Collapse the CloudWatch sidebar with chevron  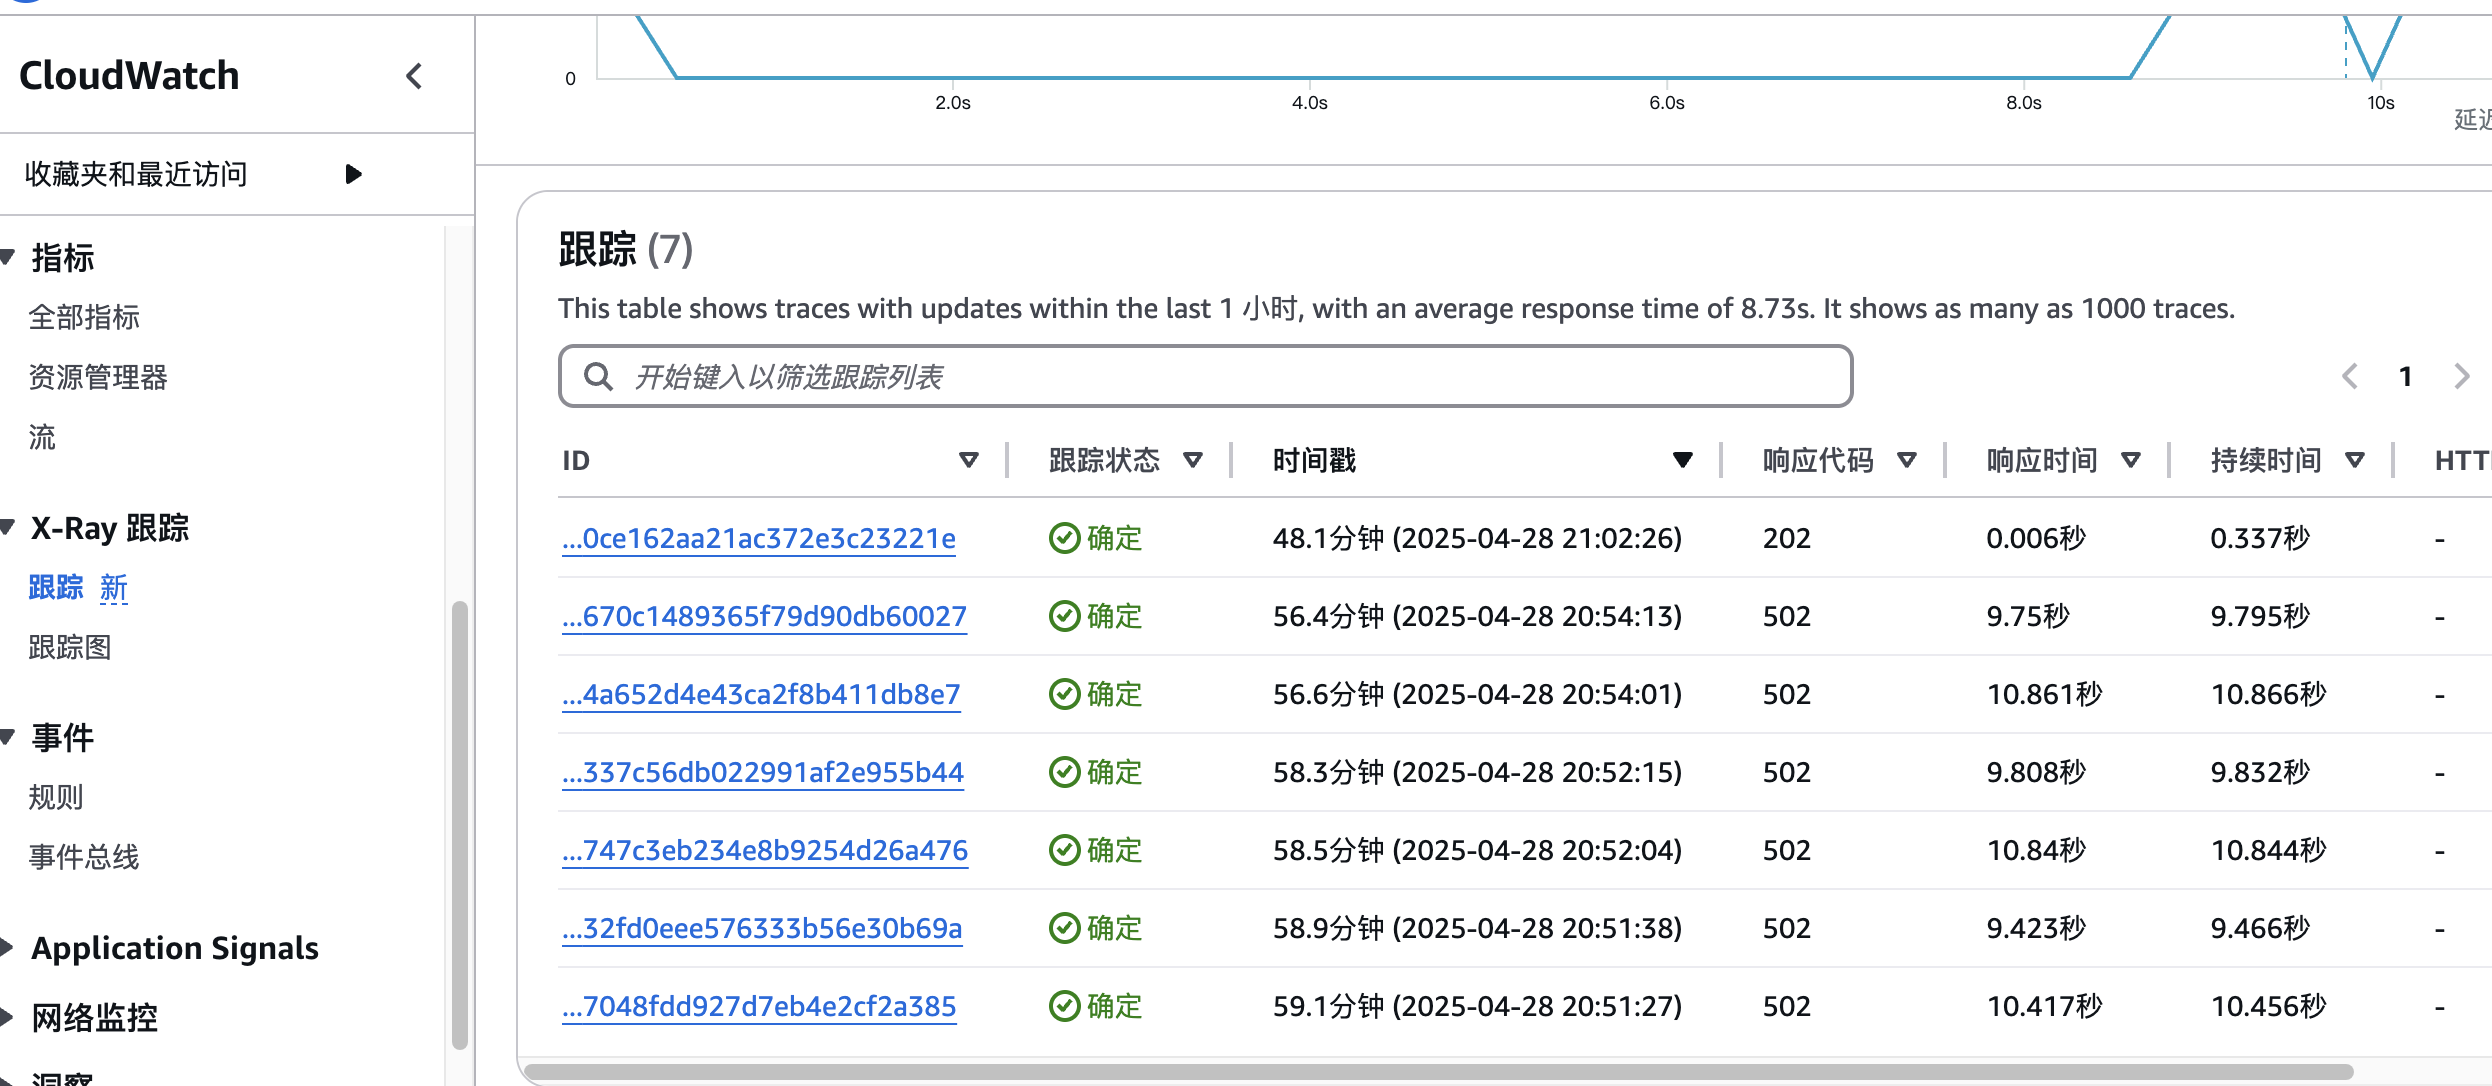414,76
